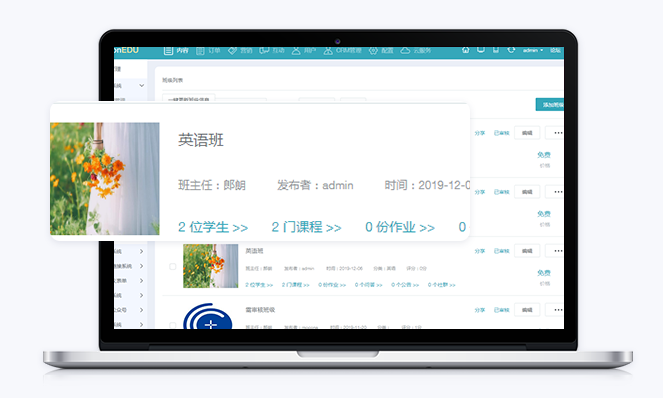
Task: Click the 营销 marketing tag icon
Action: (232, 51)
